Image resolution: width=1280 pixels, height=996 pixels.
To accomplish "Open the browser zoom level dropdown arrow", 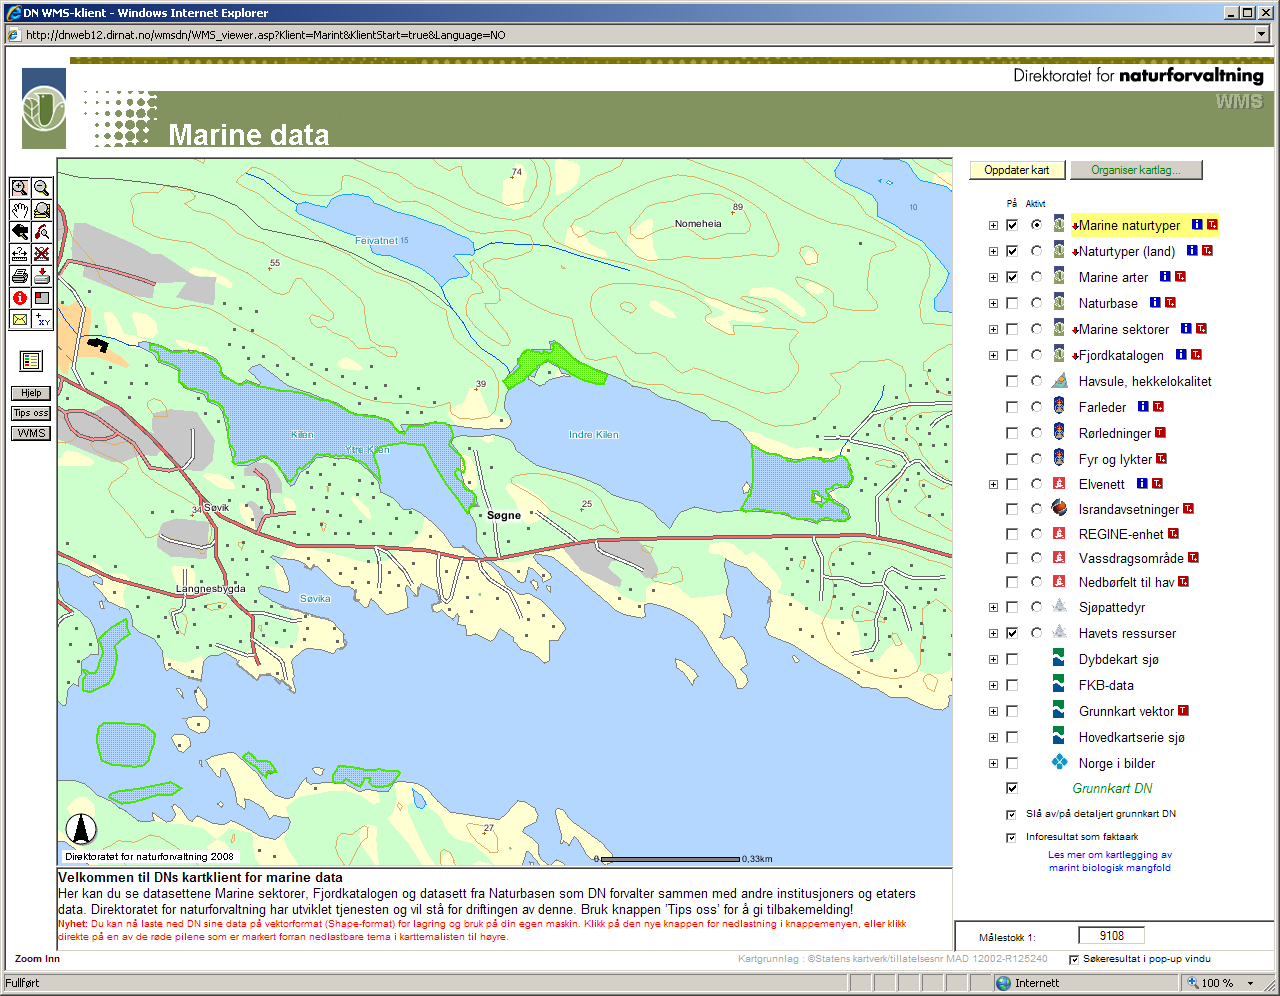I will 1251,983.
